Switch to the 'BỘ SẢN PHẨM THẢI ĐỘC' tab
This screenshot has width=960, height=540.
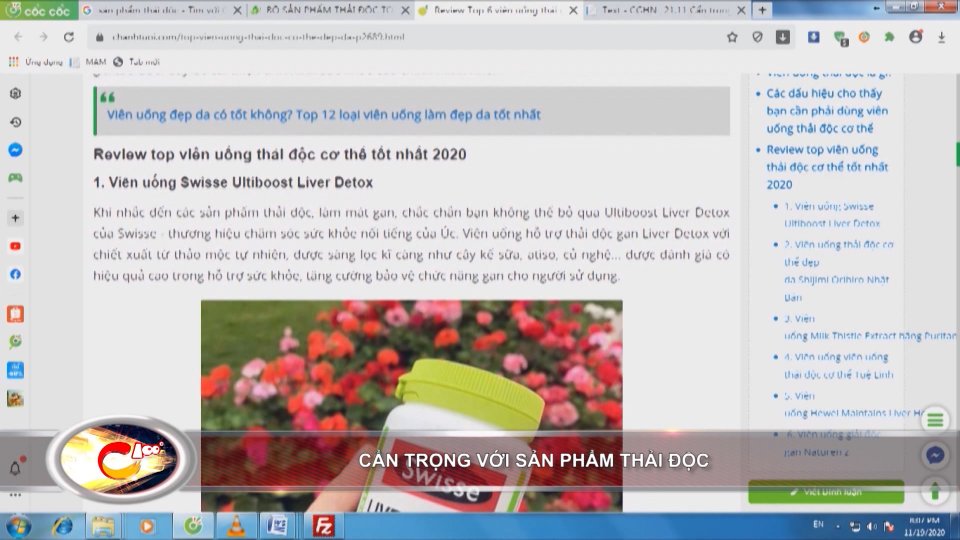tap(323, 10)
